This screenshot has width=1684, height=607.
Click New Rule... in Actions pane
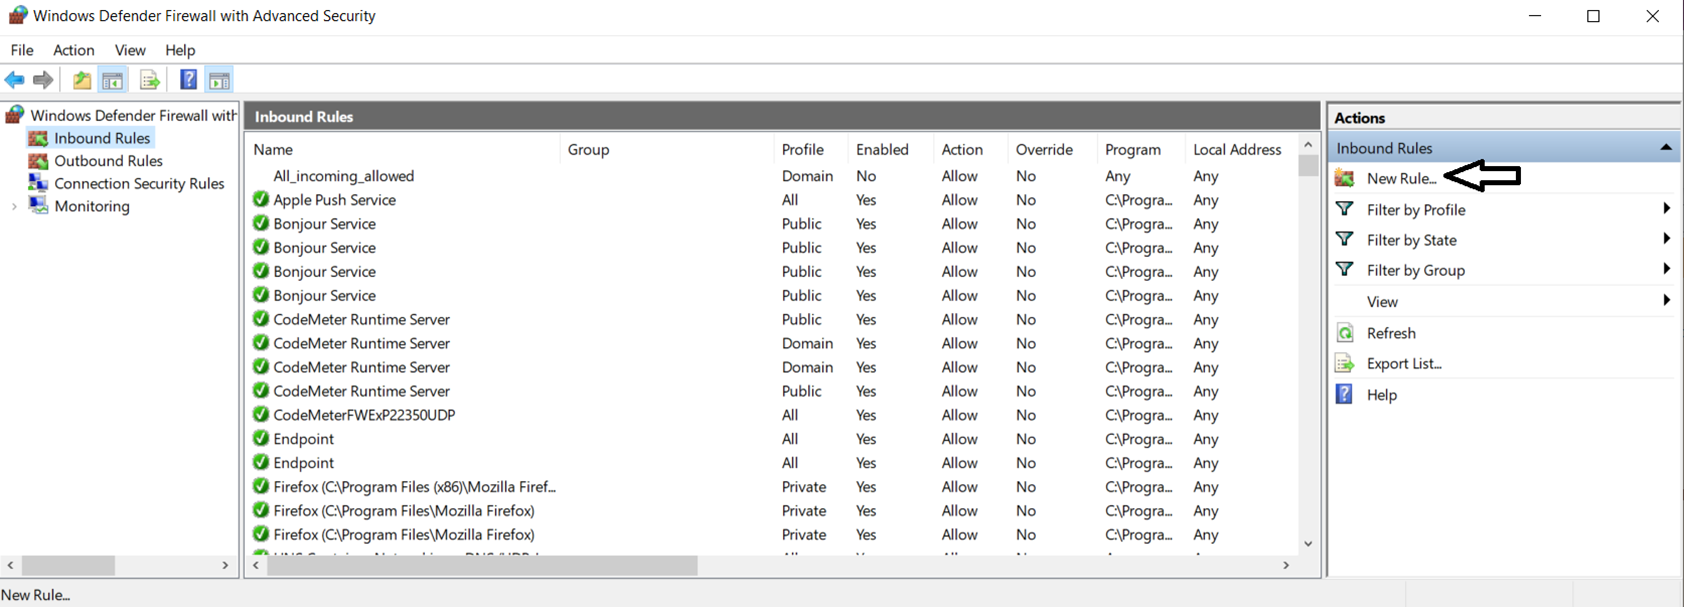pos(1401,178)
